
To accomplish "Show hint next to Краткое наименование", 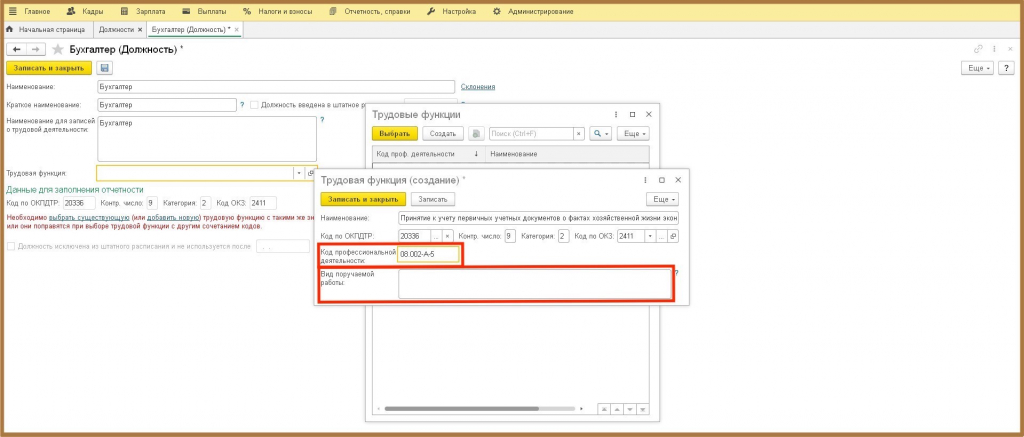I will [242, 104].
